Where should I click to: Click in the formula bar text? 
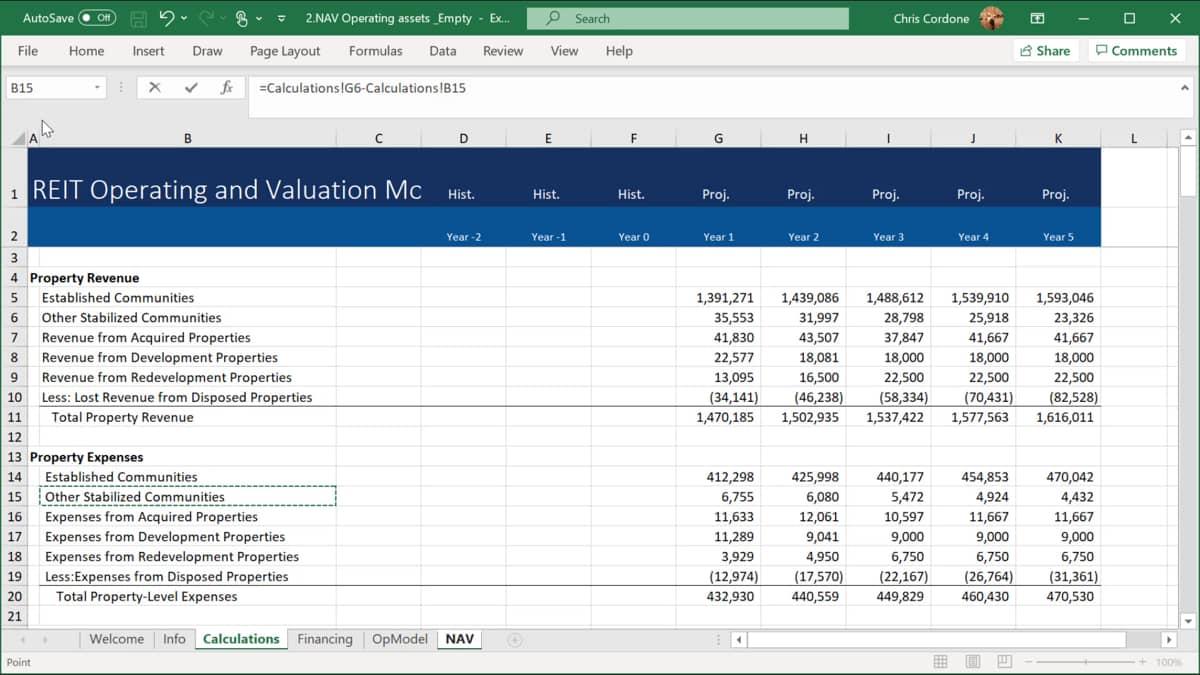pos(362,88)
